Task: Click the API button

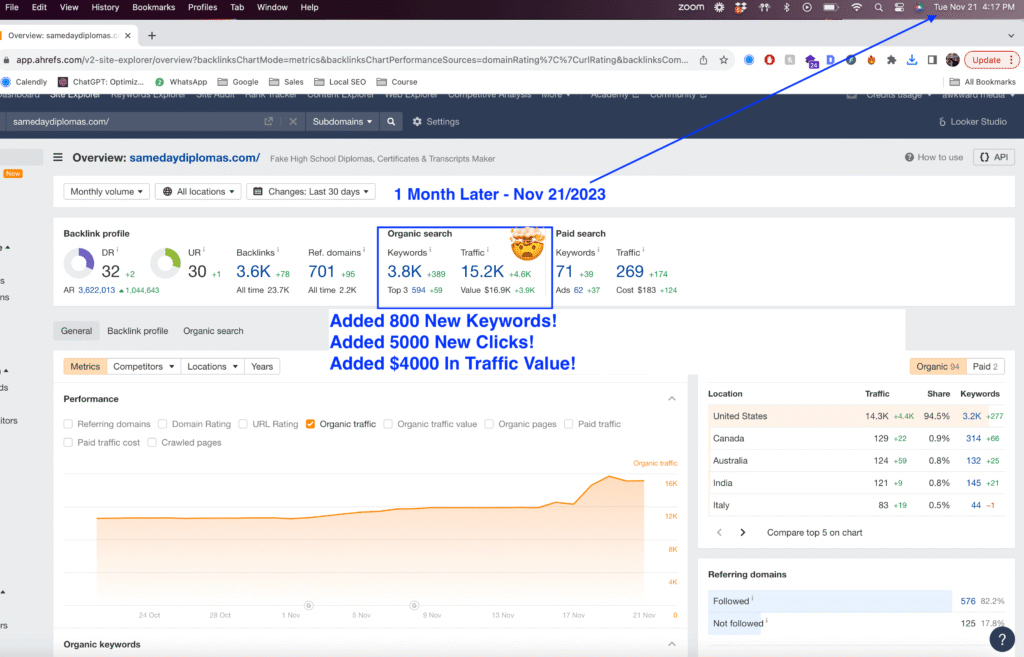Action: coord(994,157)
